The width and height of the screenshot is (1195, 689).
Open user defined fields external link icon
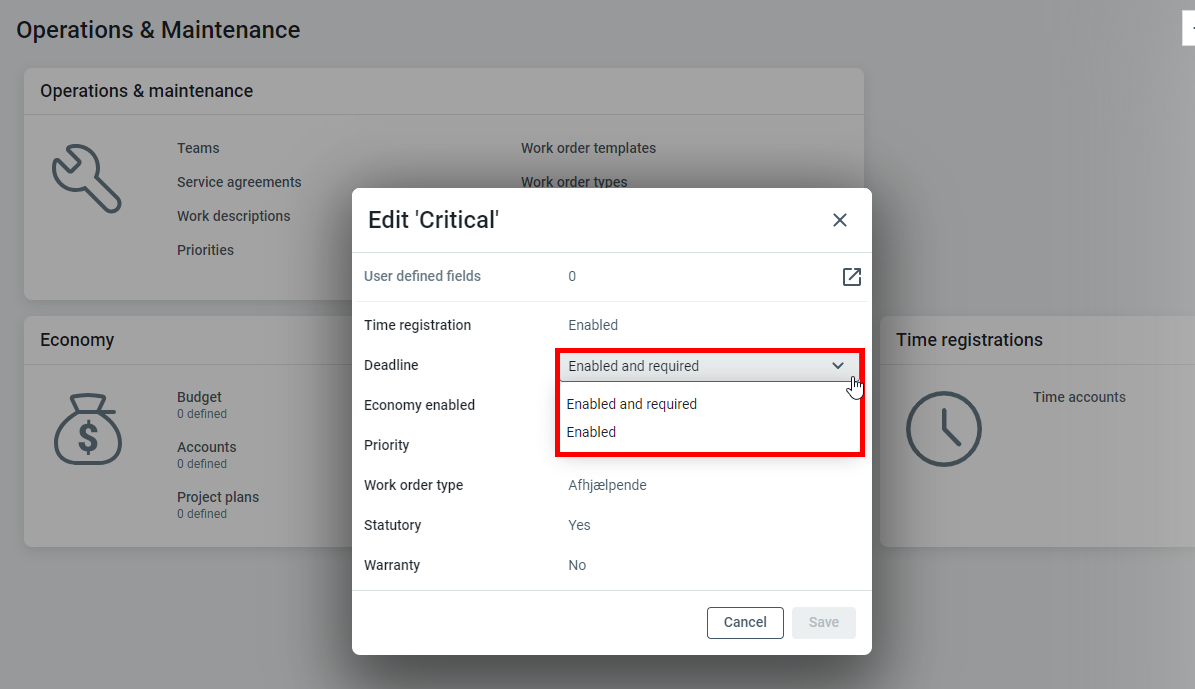(851, 277)
